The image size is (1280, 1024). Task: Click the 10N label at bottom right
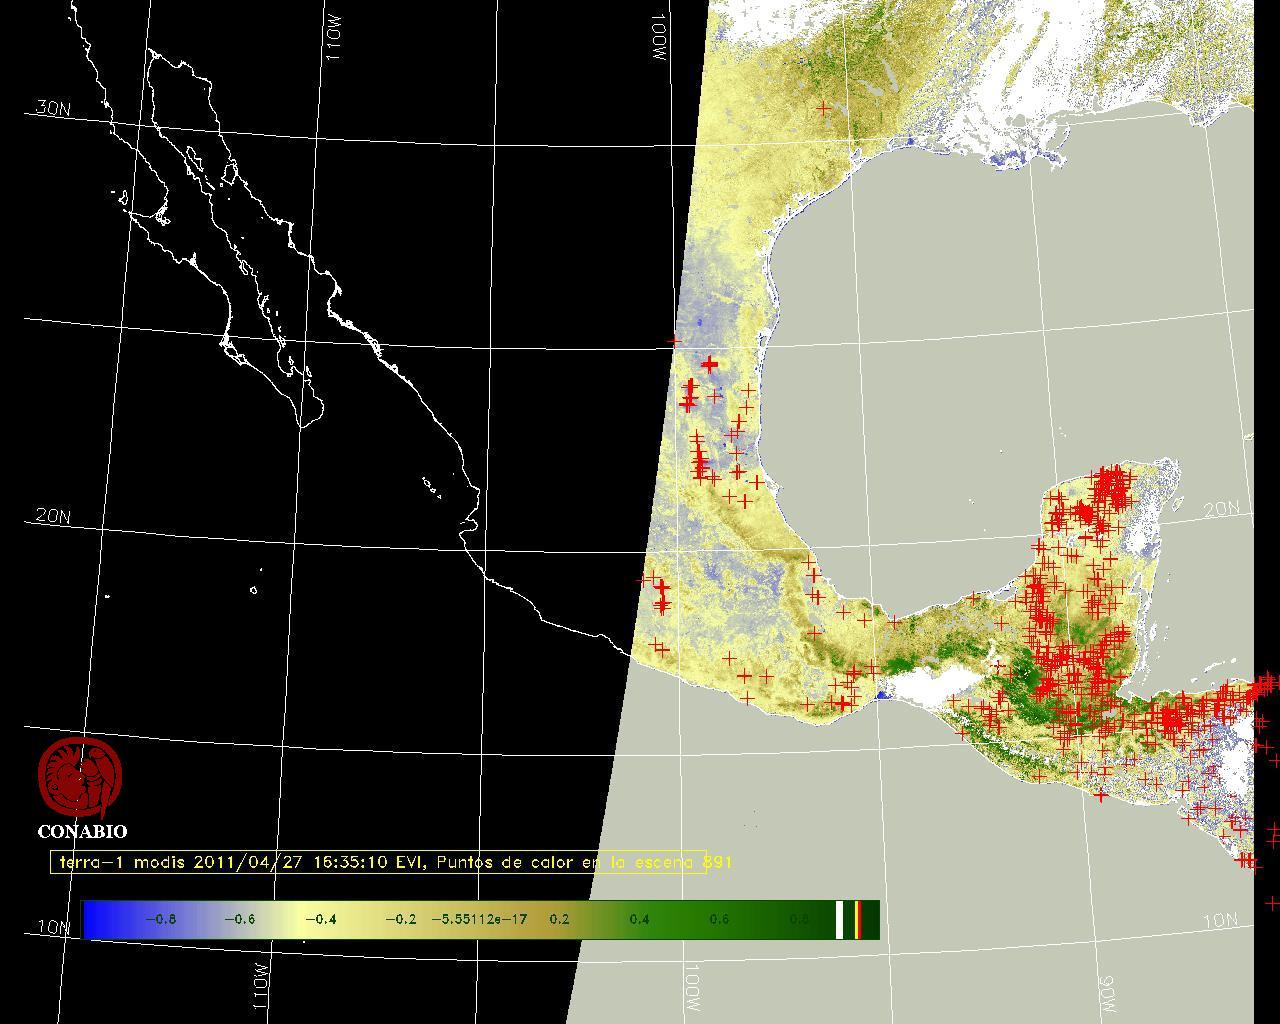coord(1219,920)
